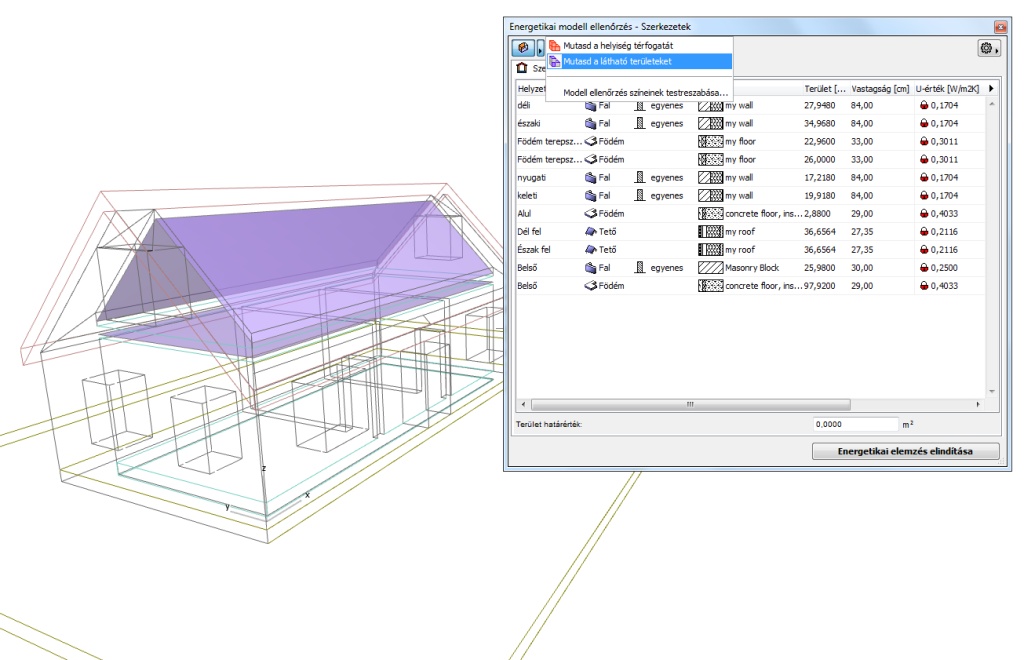Click the Masonry Block fill pattern icon
The image size is (1024, 660).
tap(711, 268)
